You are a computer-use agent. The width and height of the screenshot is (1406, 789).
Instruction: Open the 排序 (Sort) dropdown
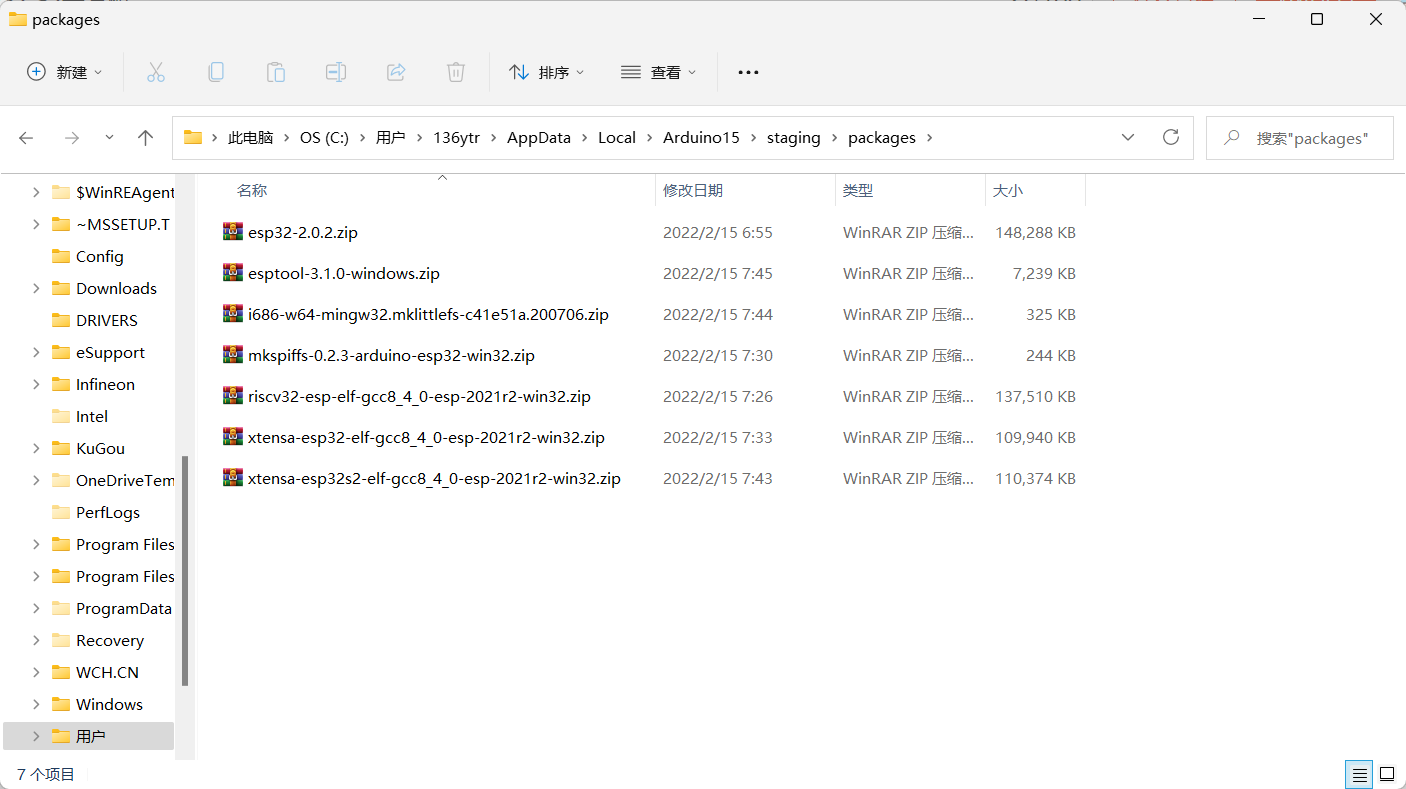tap(546, 72)
